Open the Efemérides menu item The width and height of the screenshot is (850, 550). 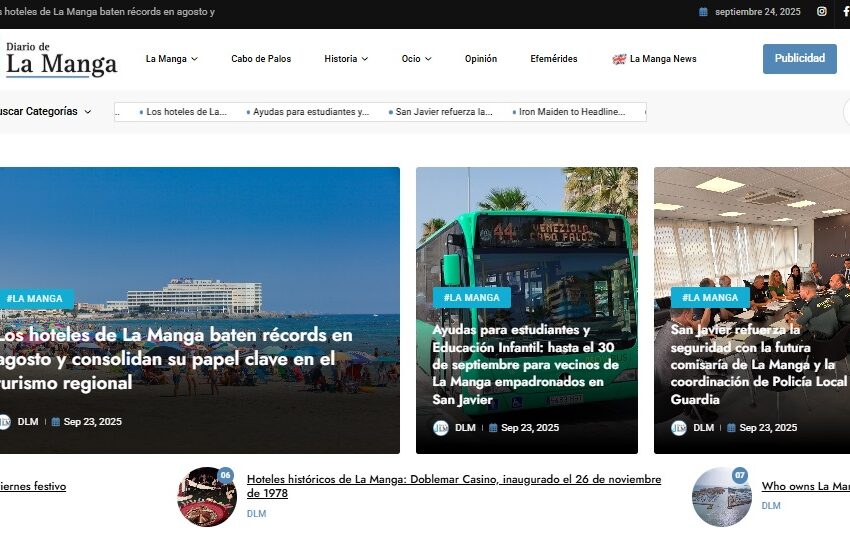pos(554,59)
